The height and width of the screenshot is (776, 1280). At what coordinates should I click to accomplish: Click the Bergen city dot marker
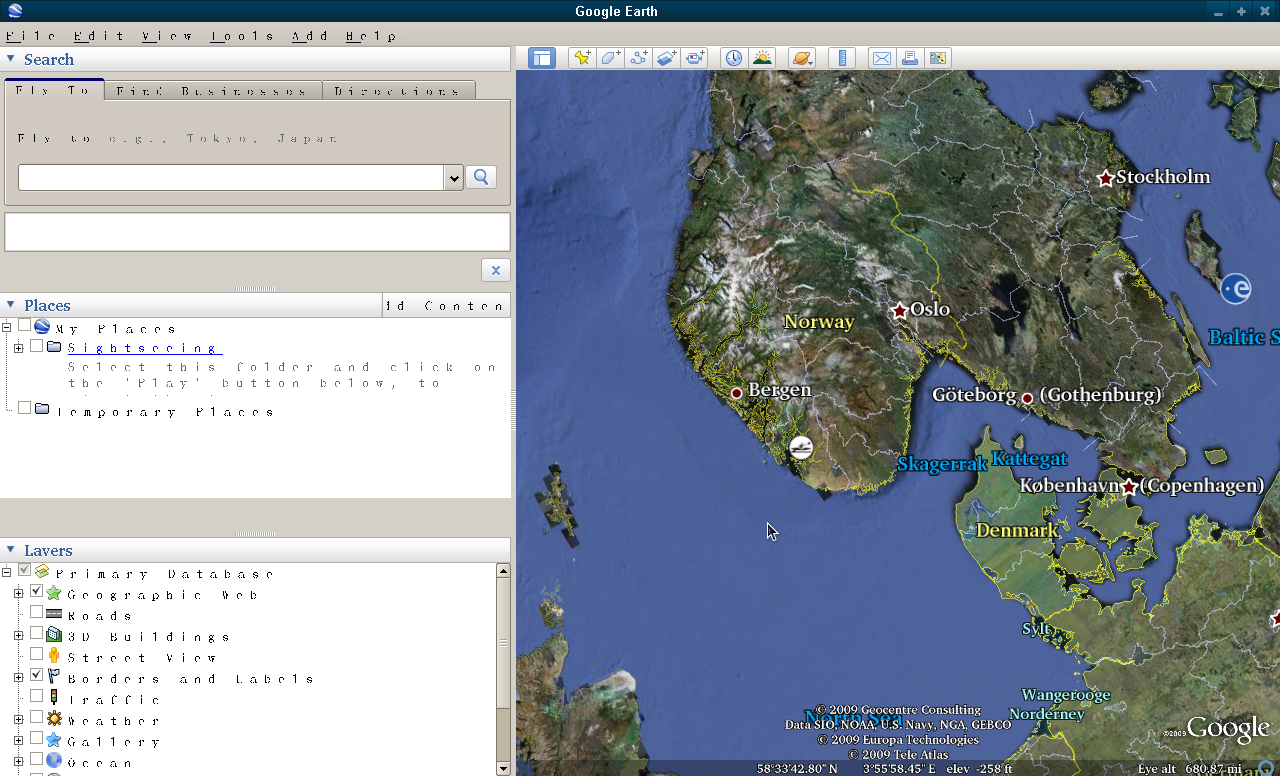(737, 393)
